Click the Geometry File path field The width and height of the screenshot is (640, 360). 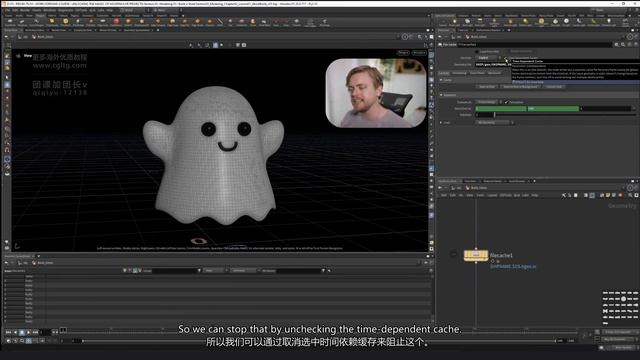[x=493, y=64]
